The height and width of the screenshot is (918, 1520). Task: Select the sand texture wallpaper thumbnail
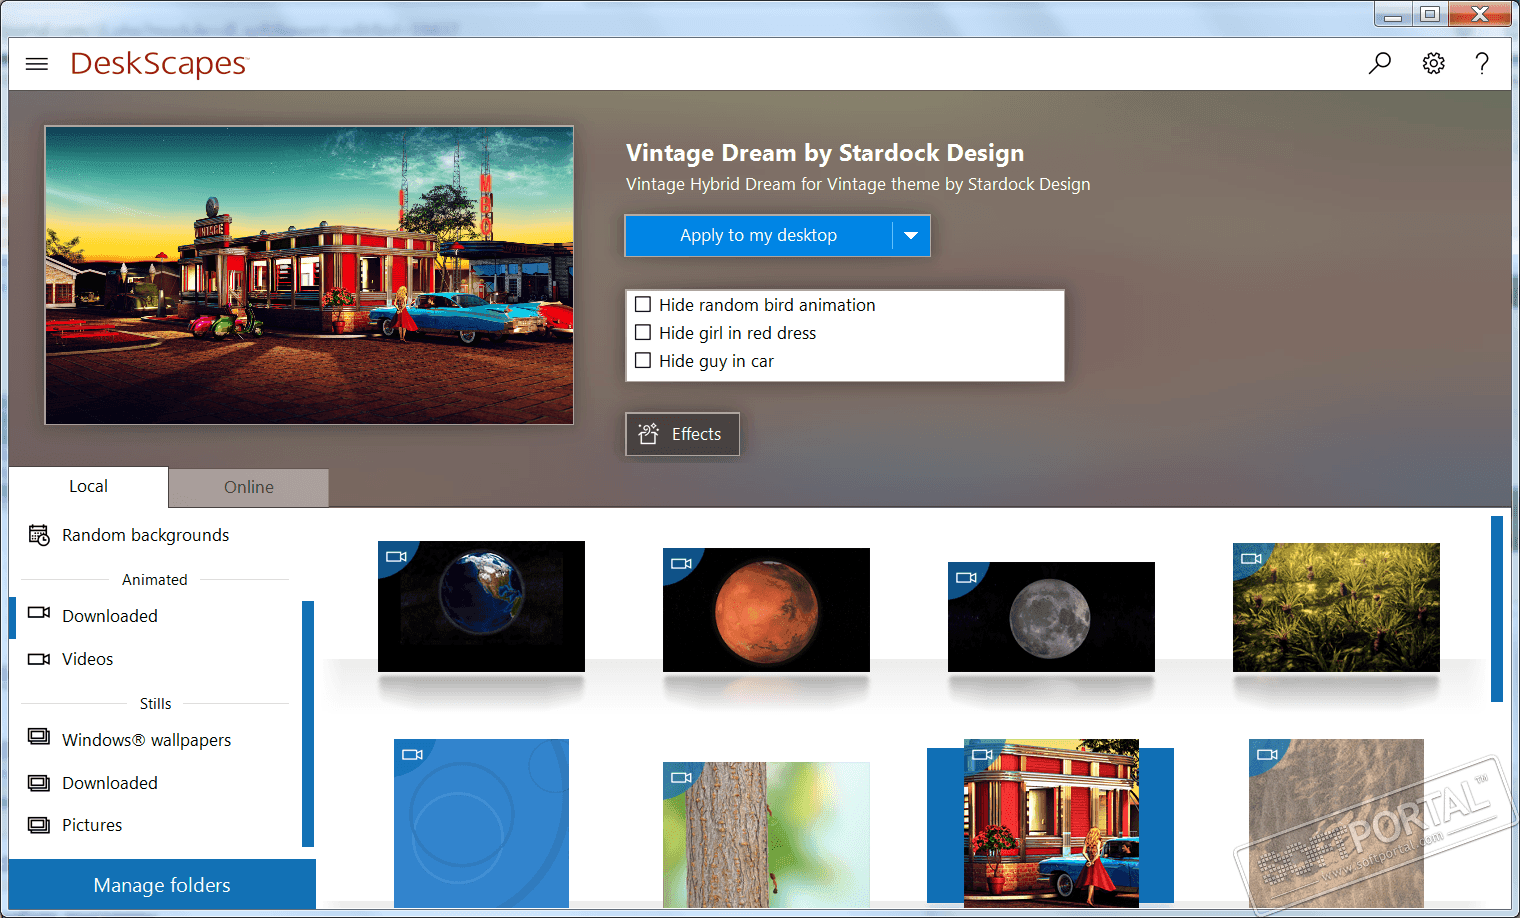click(1336, 823)
